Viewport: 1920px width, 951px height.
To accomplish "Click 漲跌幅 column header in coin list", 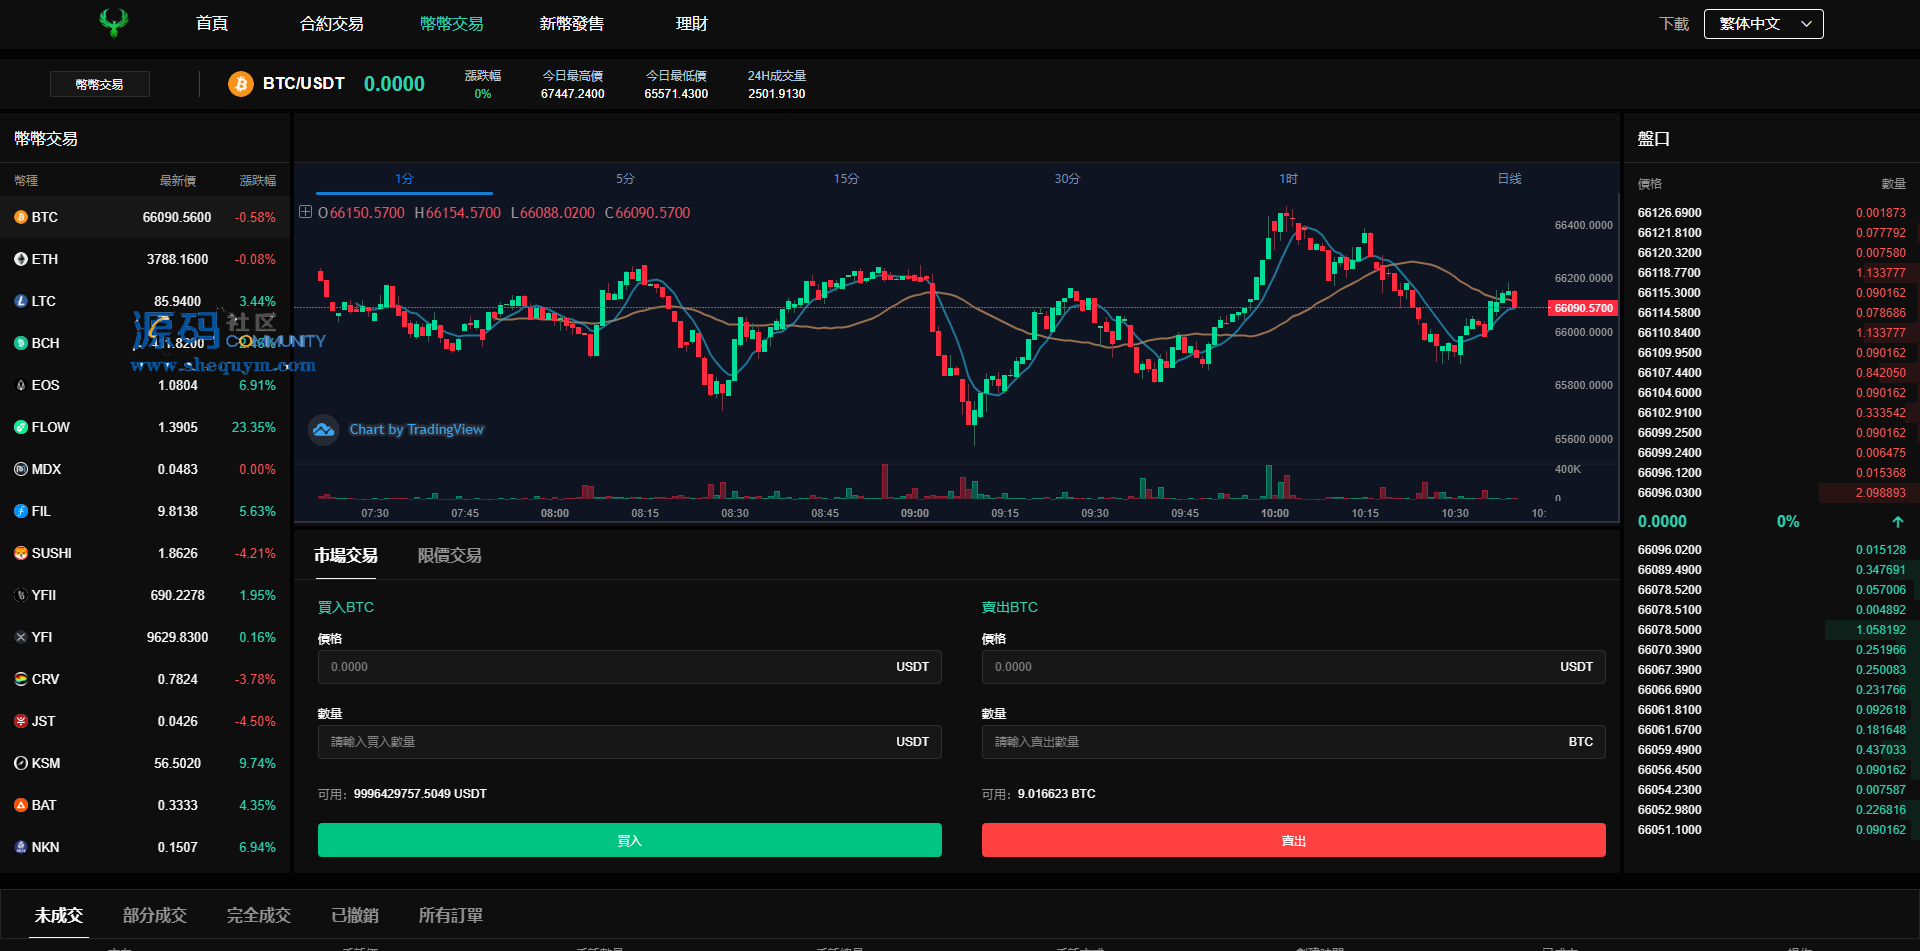I will [x=258, y=181].
